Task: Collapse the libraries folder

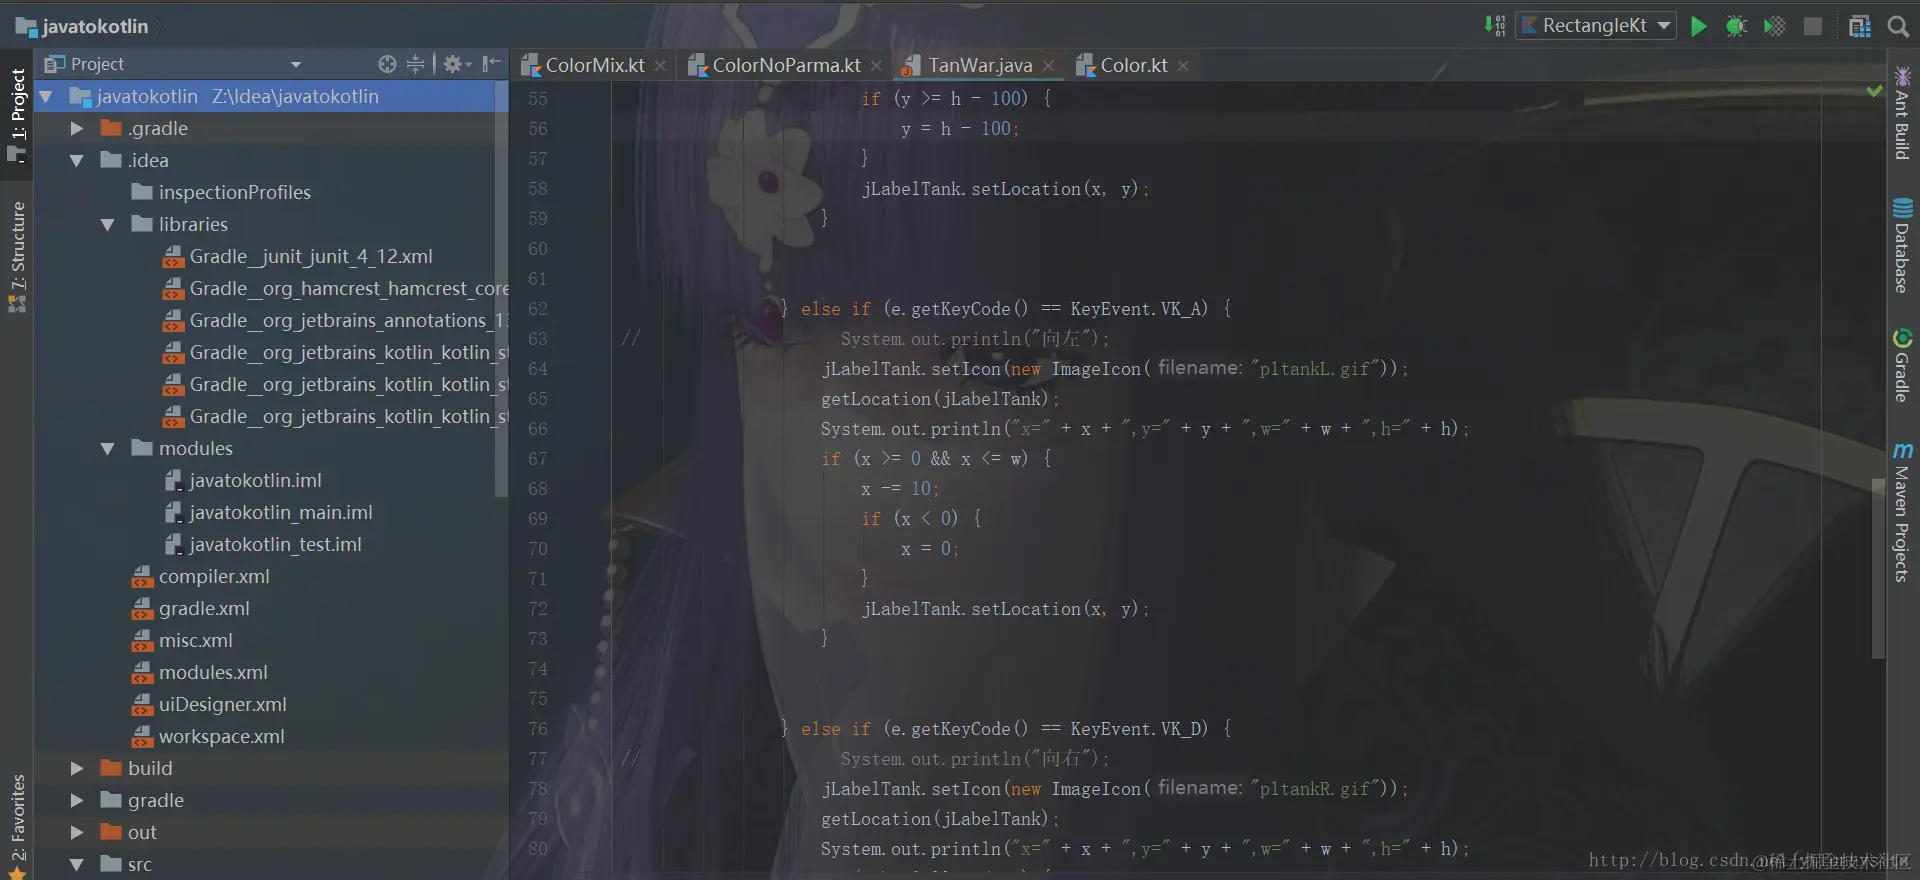Action: coord(107,225)
